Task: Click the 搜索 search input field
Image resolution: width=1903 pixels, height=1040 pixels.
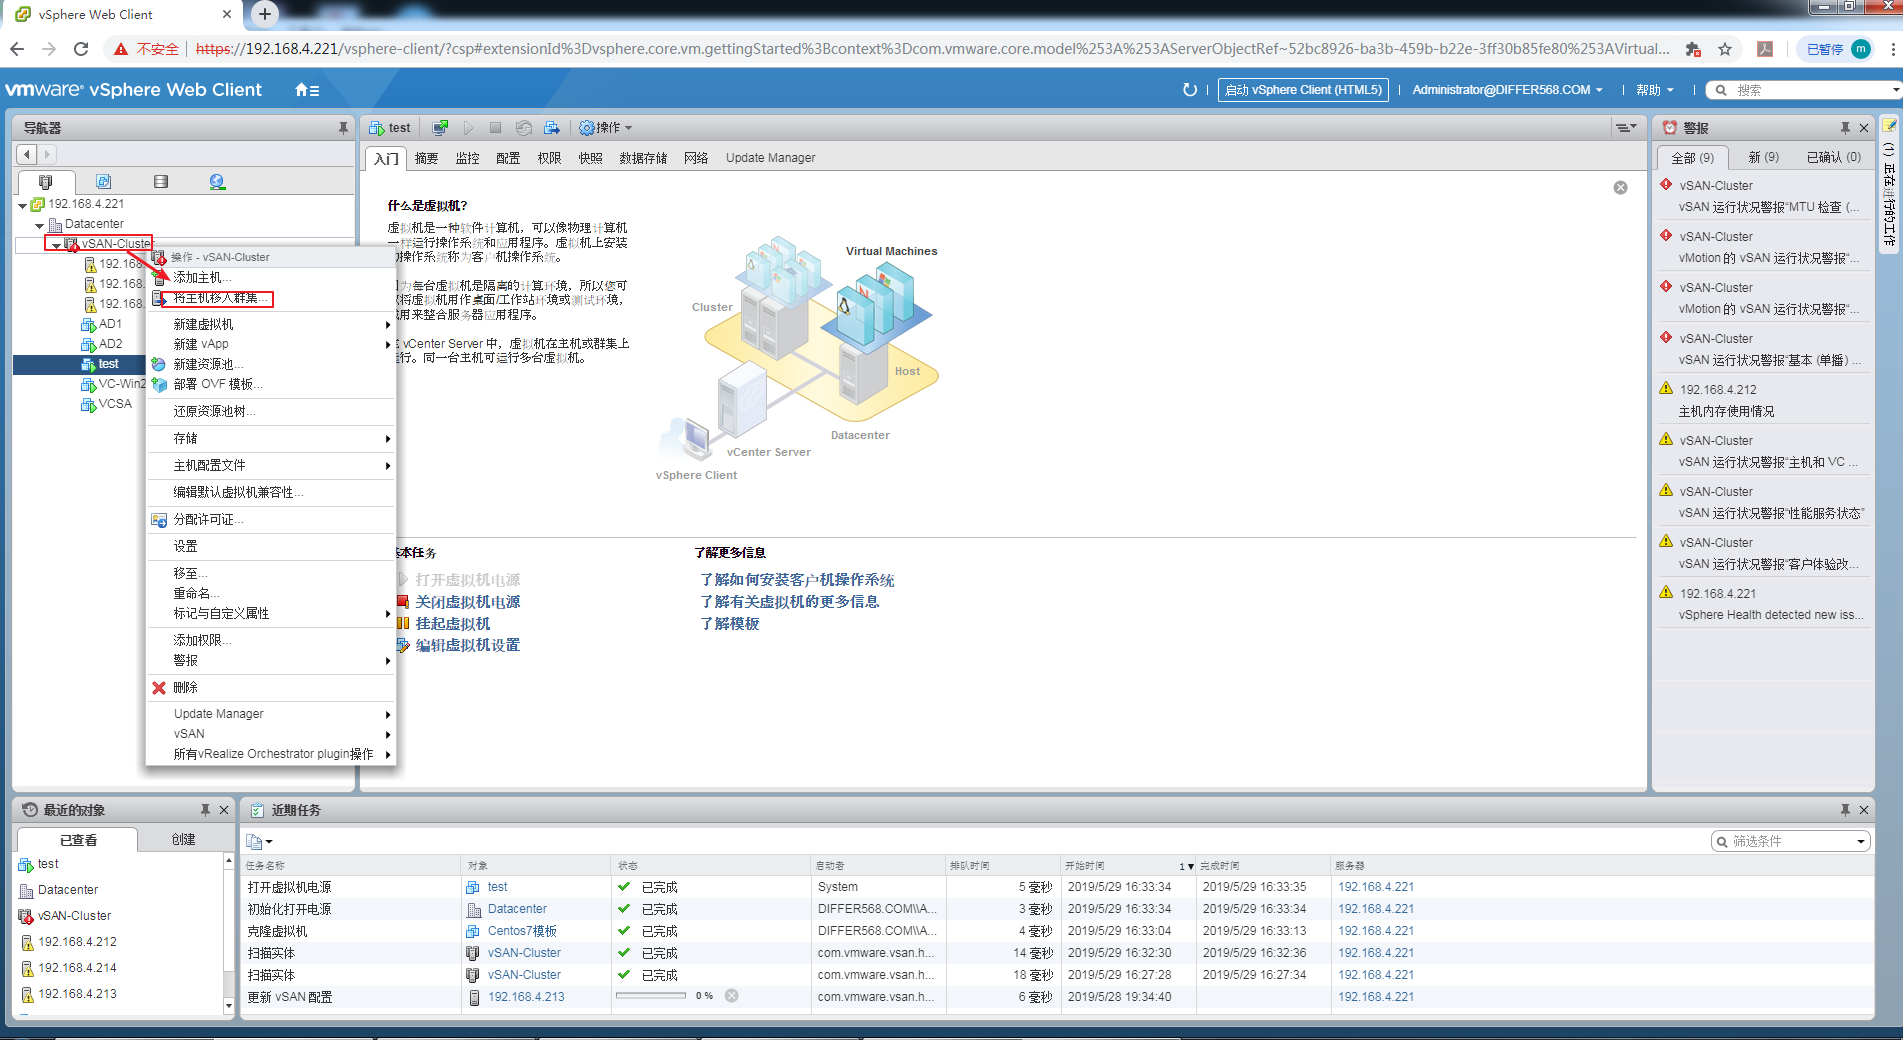Action: pyautogui.click(x=1811, y=90)
